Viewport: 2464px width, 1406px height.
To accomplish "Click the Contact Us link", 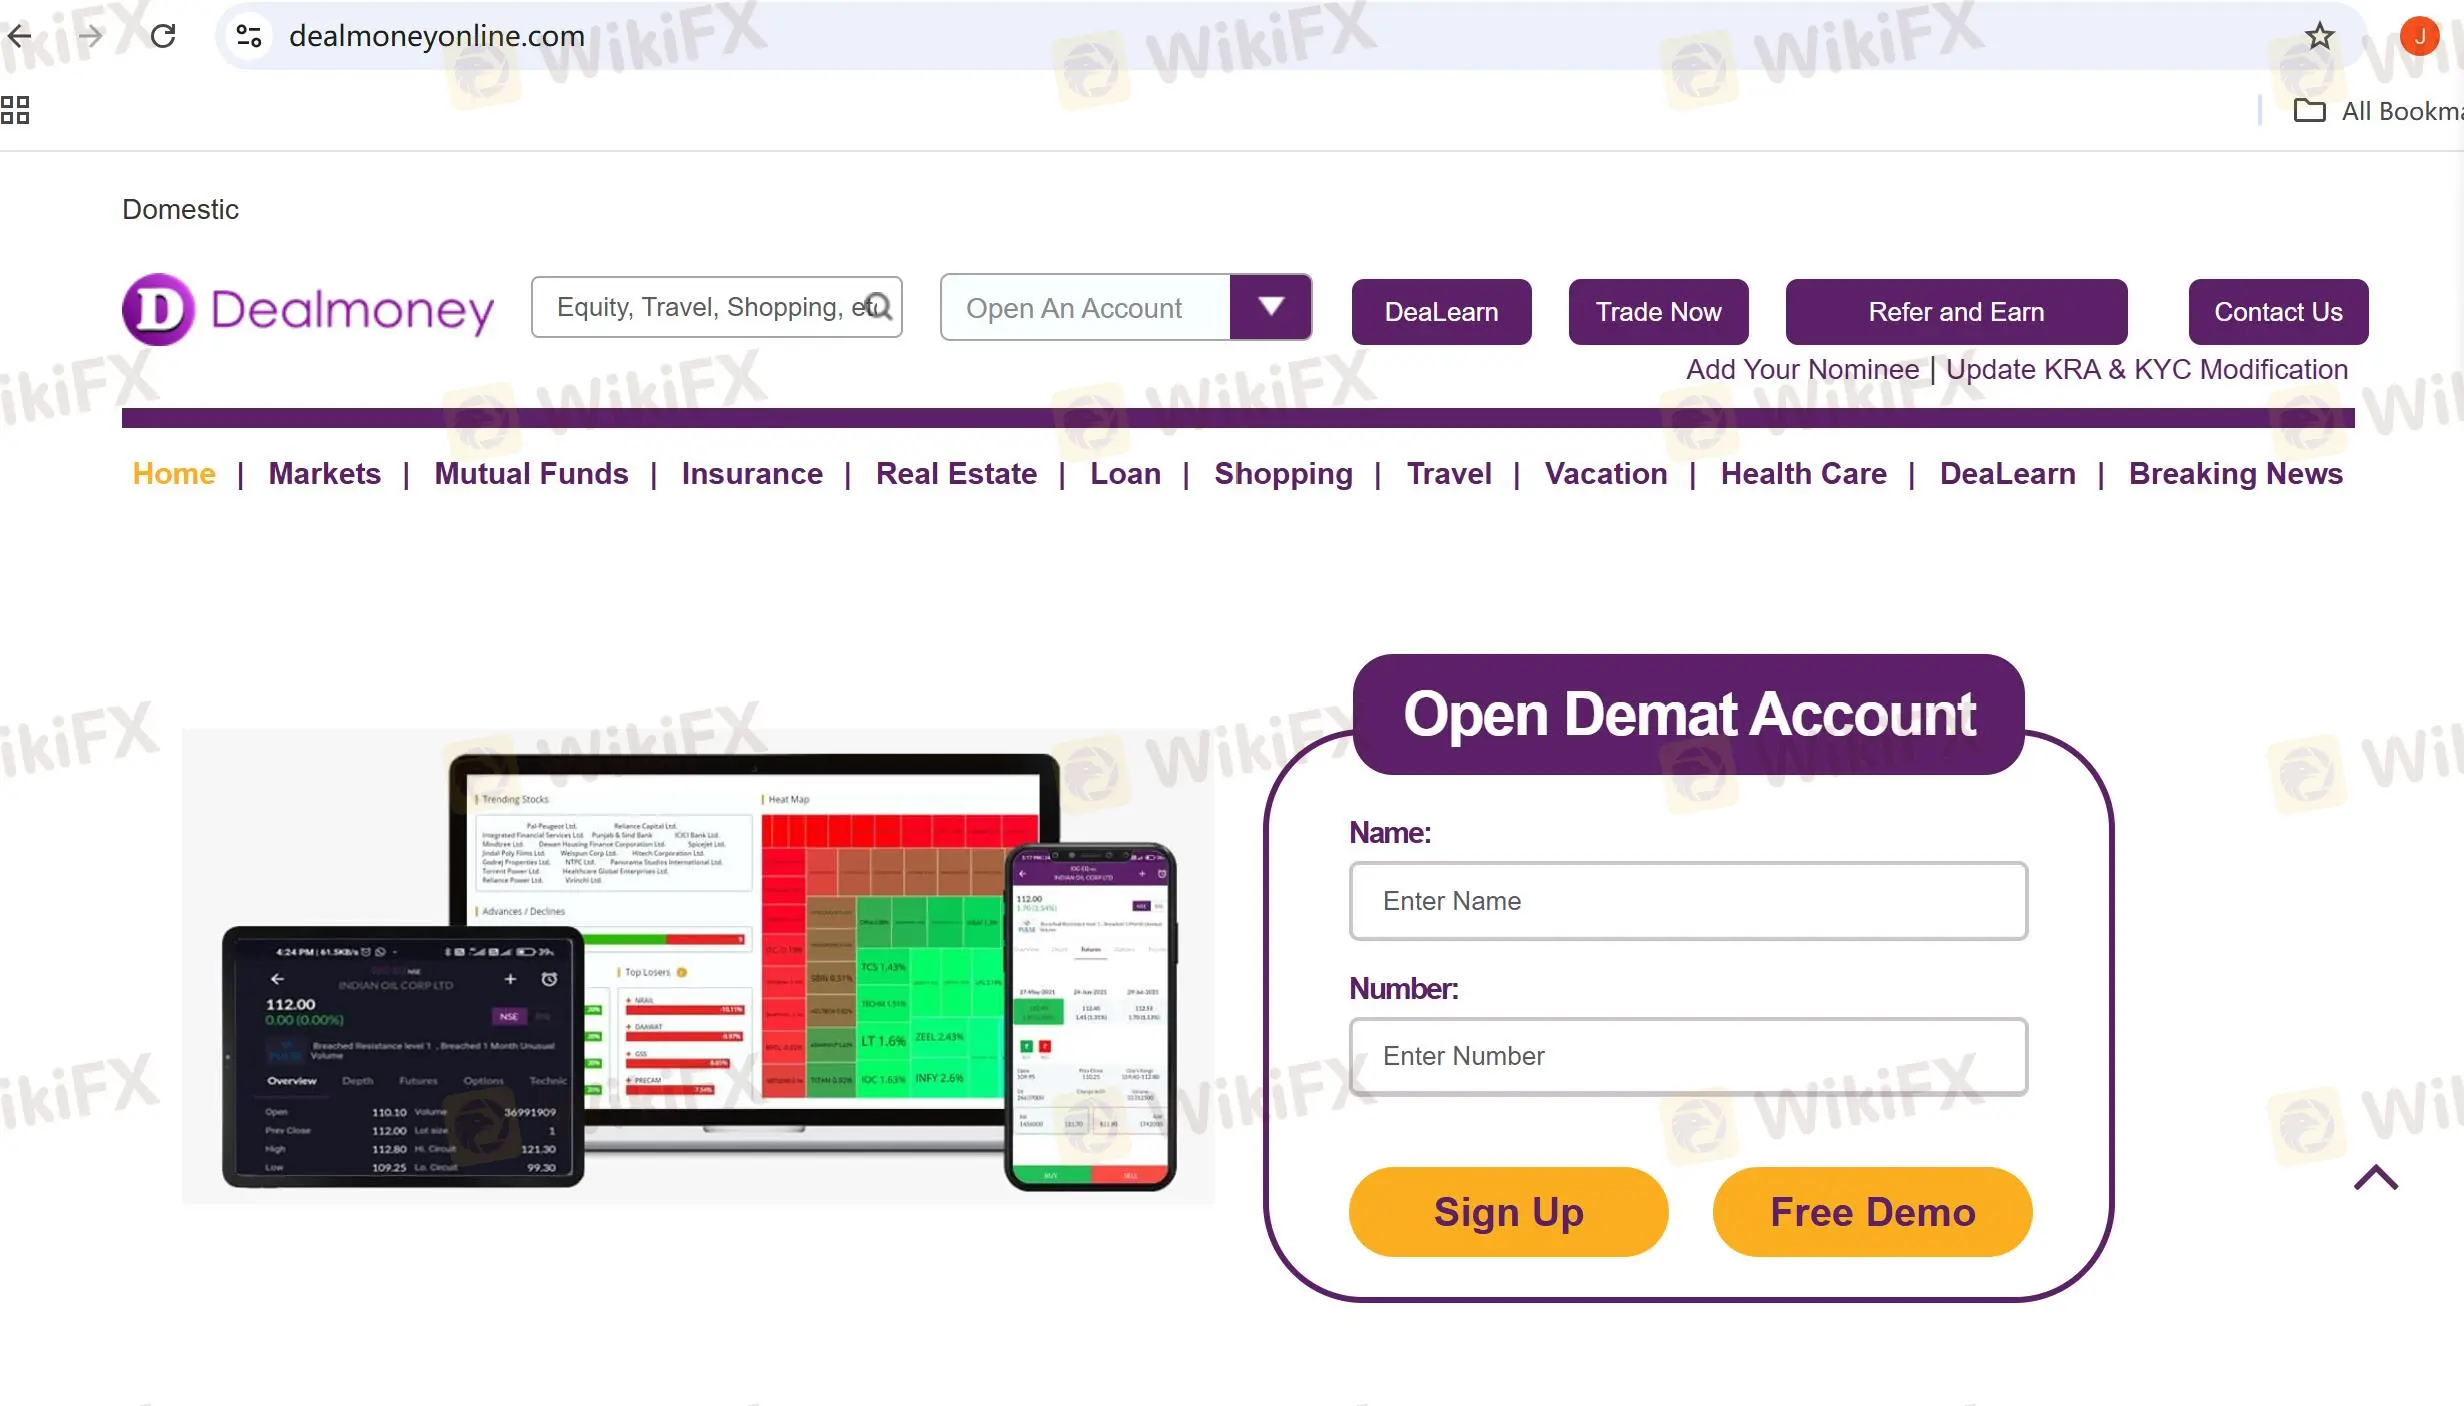I will pos(2278,311).
